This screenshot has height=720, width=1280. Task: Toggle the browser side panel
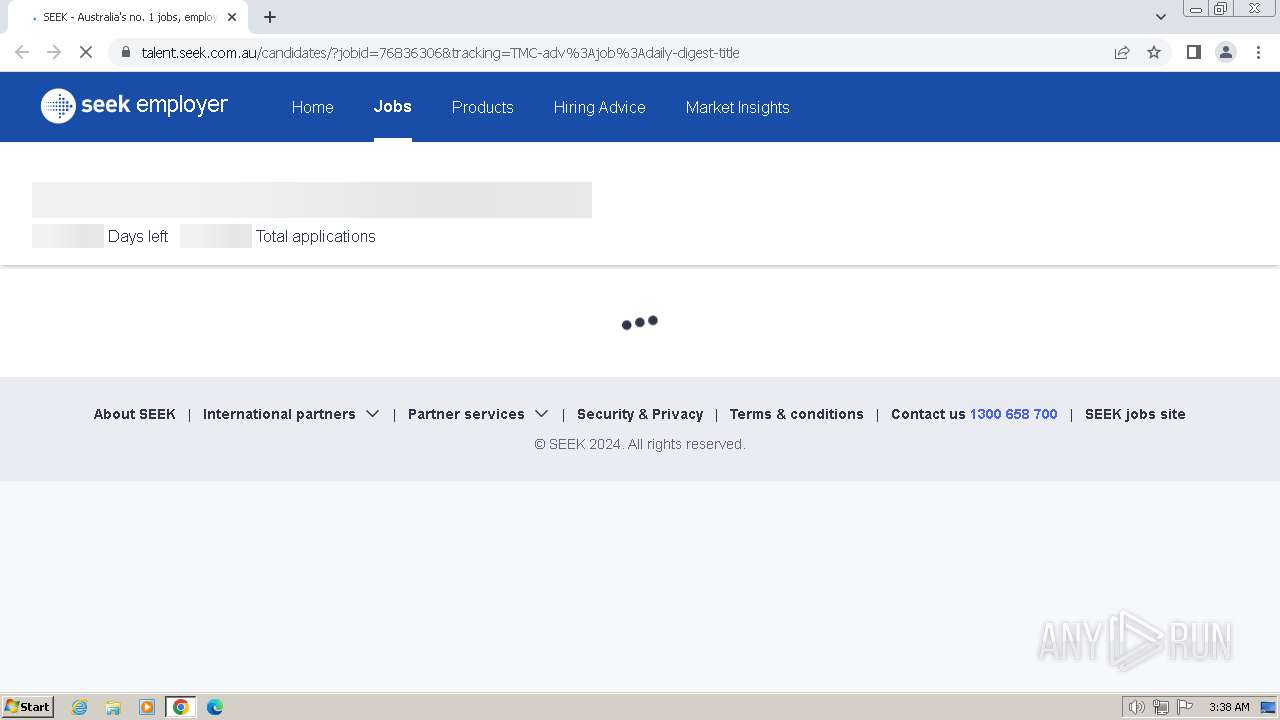tap(1193, 52)
